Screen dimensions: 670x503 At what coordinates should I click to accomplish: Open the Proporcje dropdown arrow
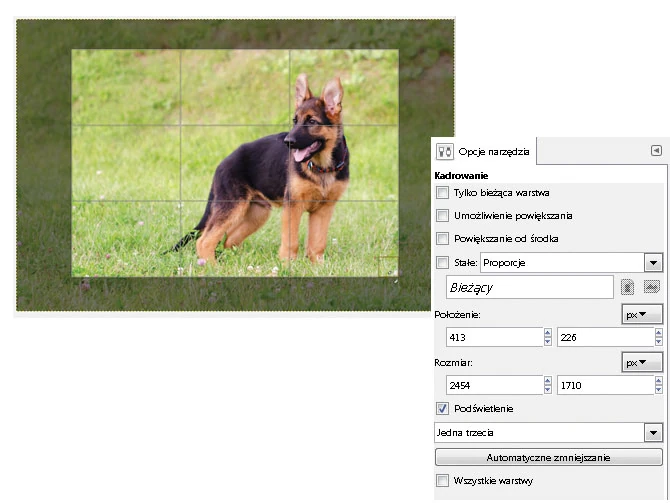click(x=653, y=263)
